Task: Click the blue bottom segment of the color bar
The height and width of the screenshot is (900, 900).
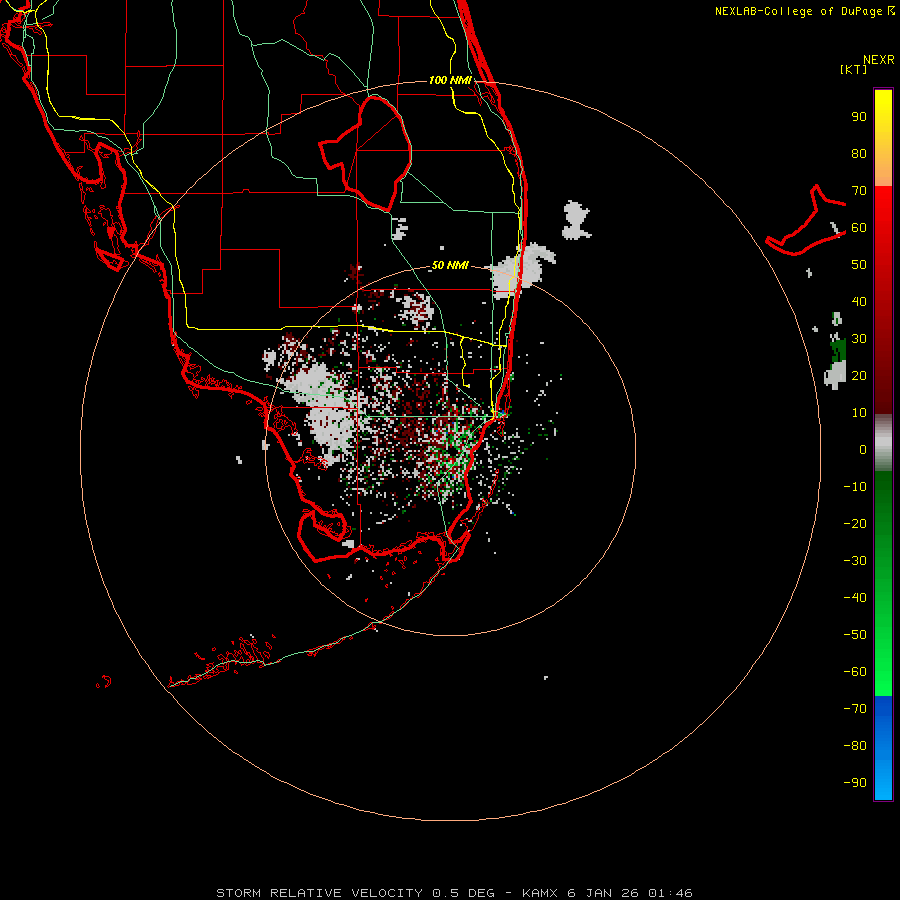Action: [883, 748]
